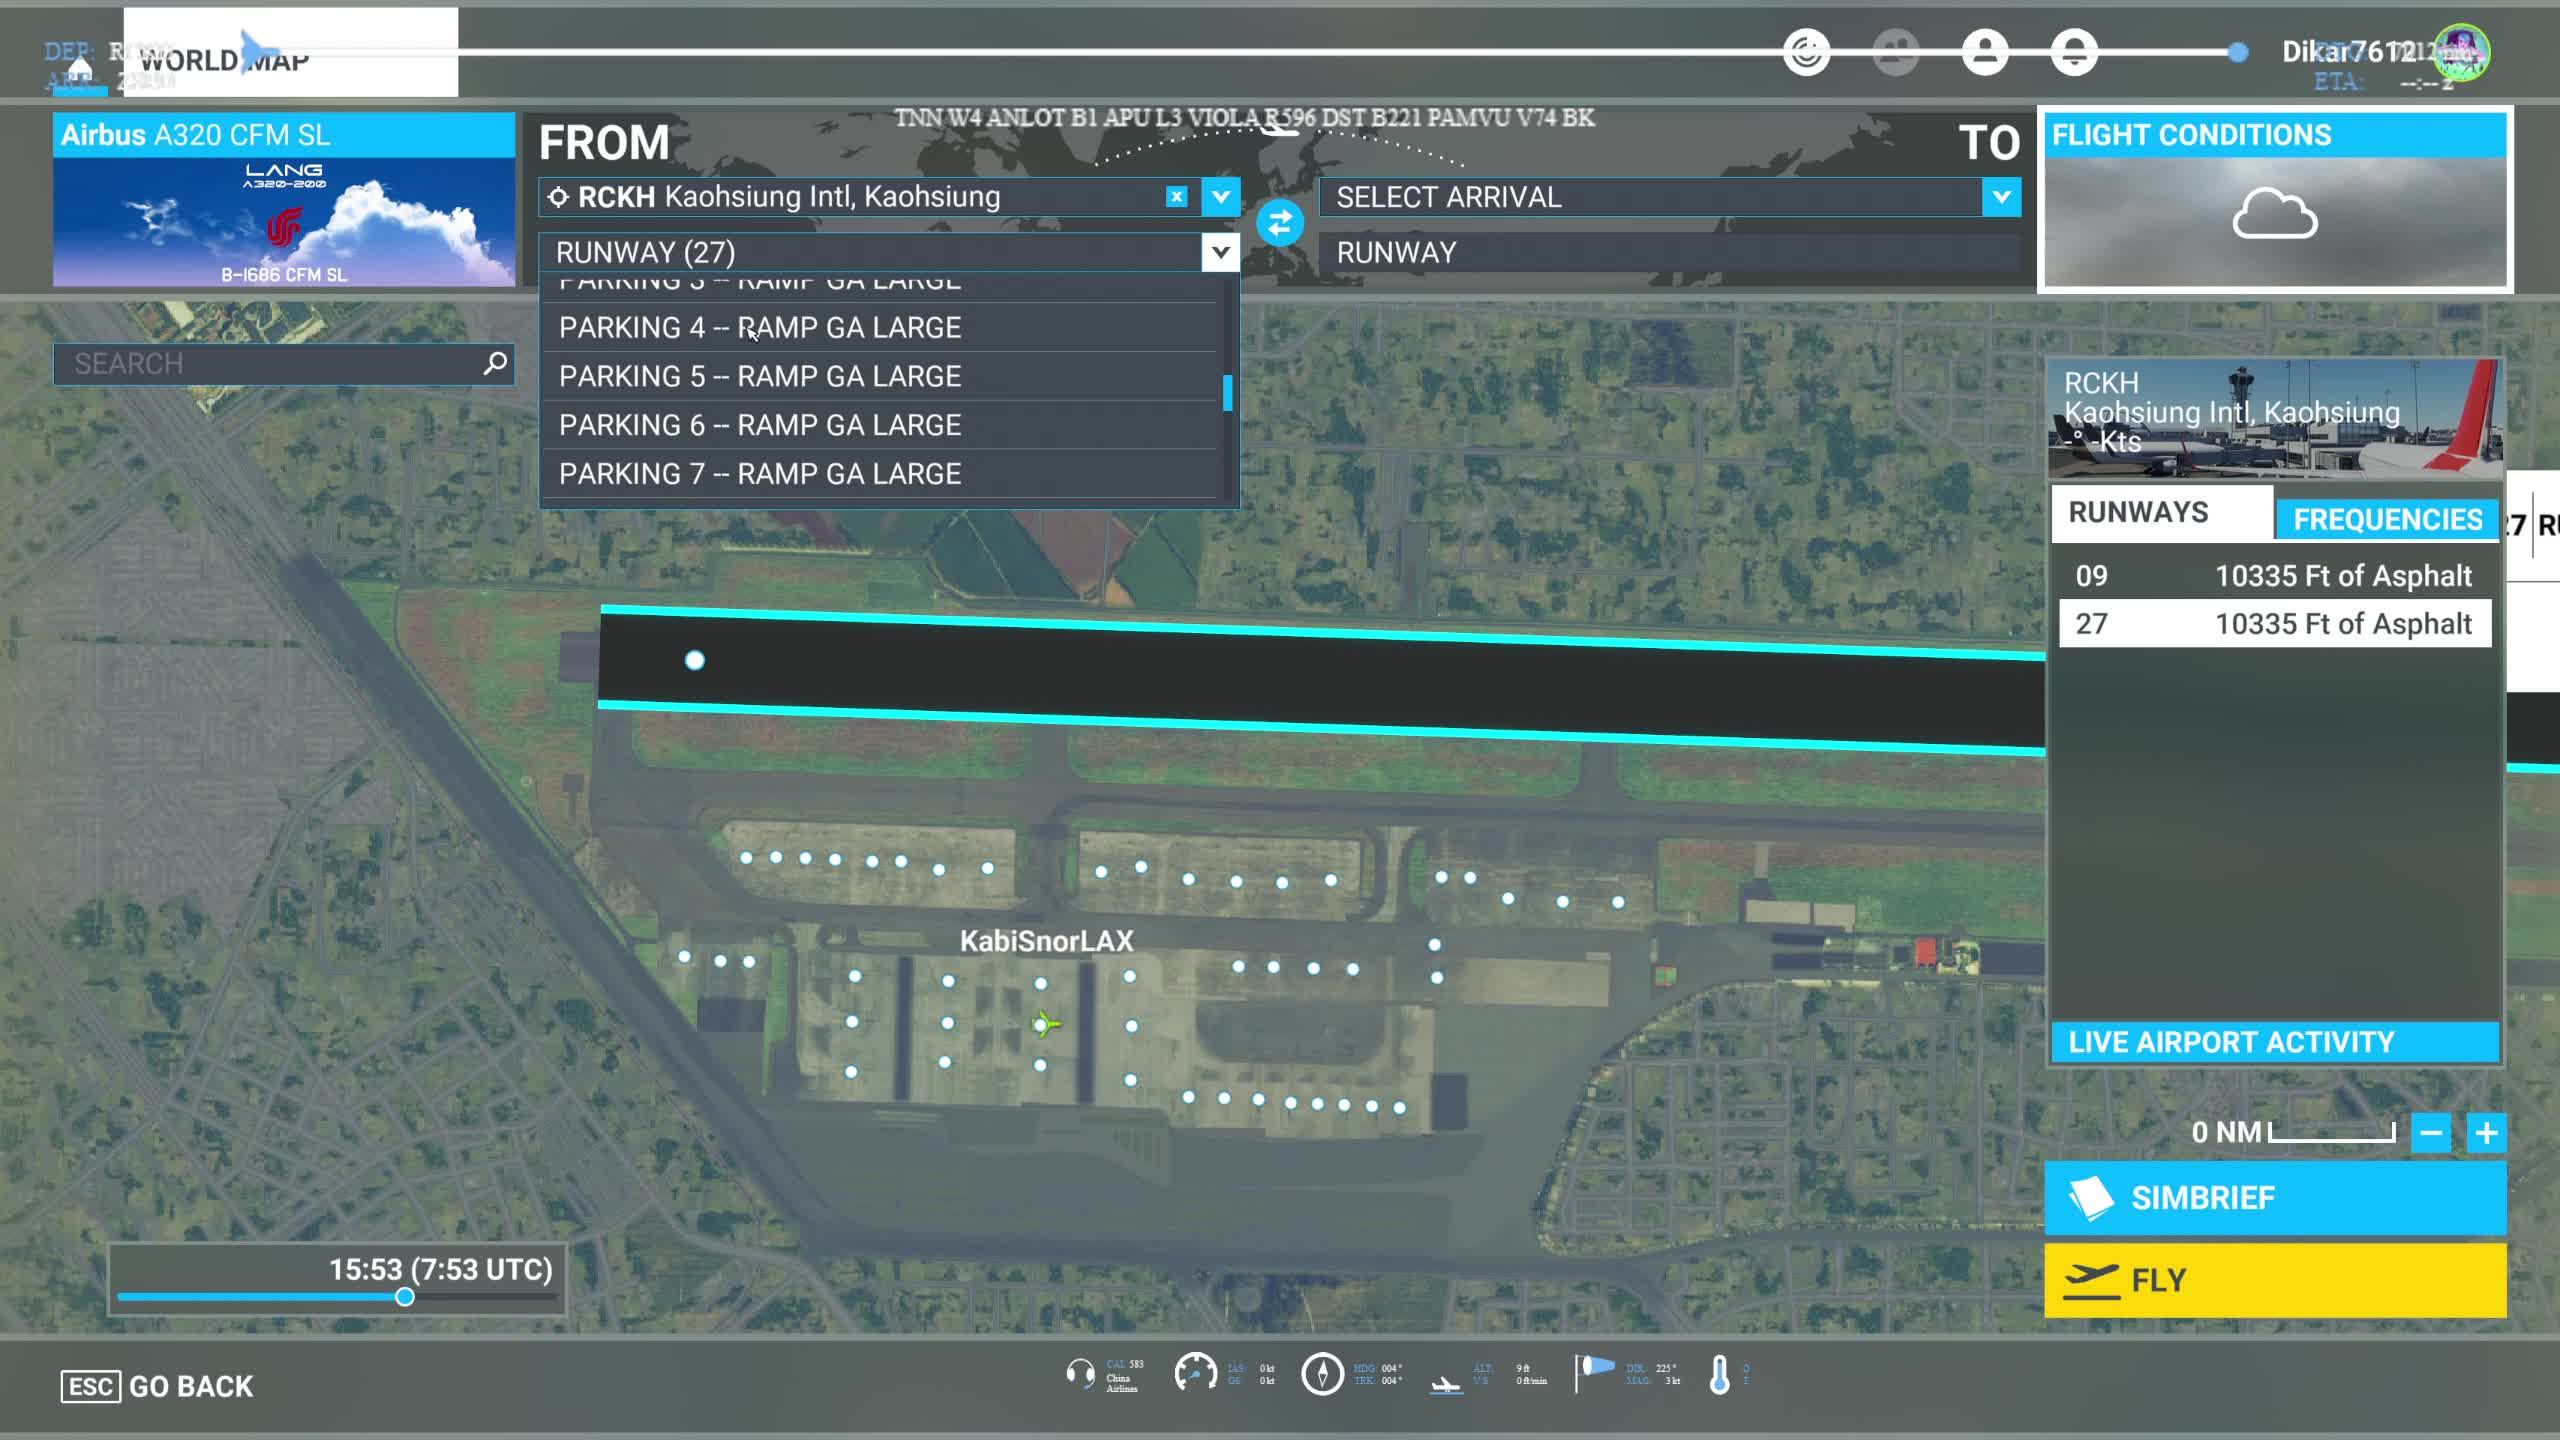Select runway 09 row in list
The height and width of the screenshot is (1440, 2560).
[2273, 576]
